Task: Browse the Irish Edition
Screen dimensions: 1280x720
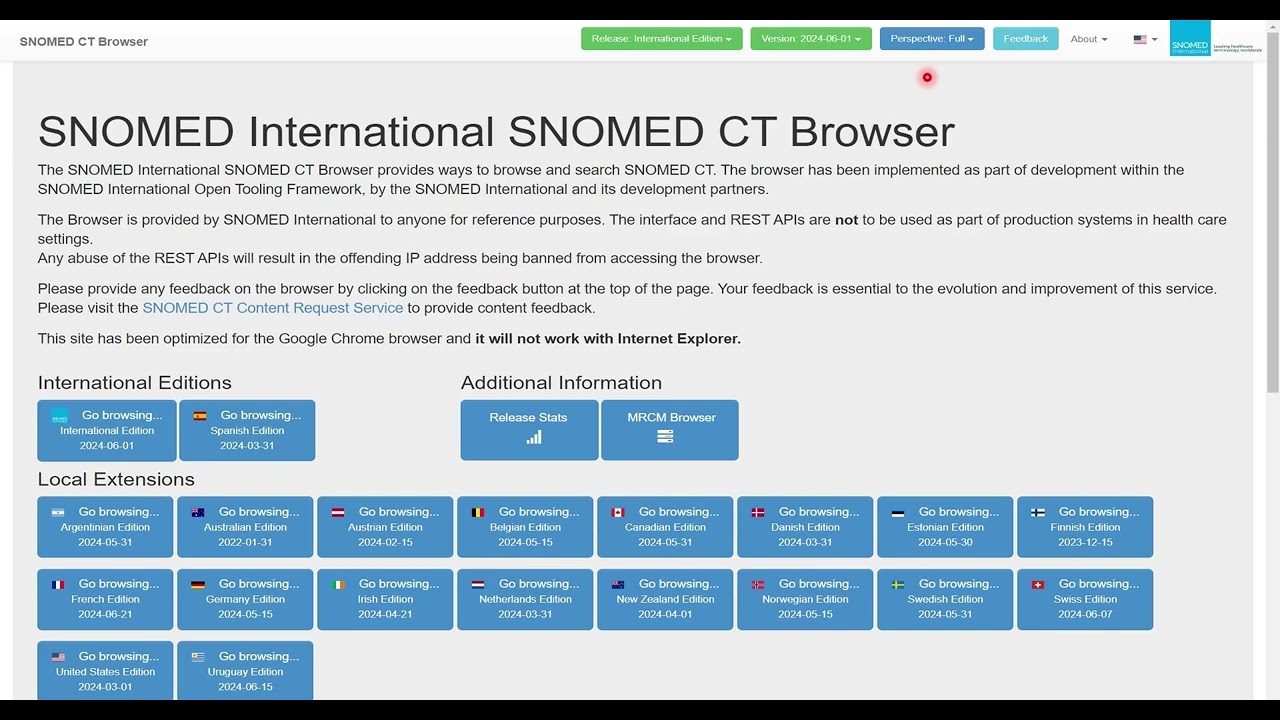Action: pos(385,600)
